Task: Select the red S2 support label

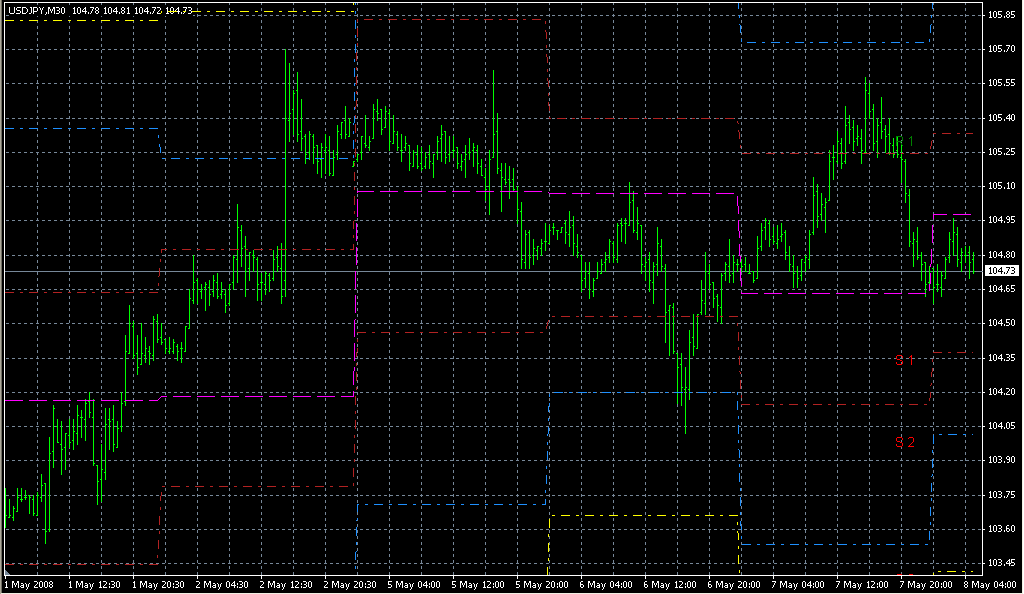Action: point(904,442)
